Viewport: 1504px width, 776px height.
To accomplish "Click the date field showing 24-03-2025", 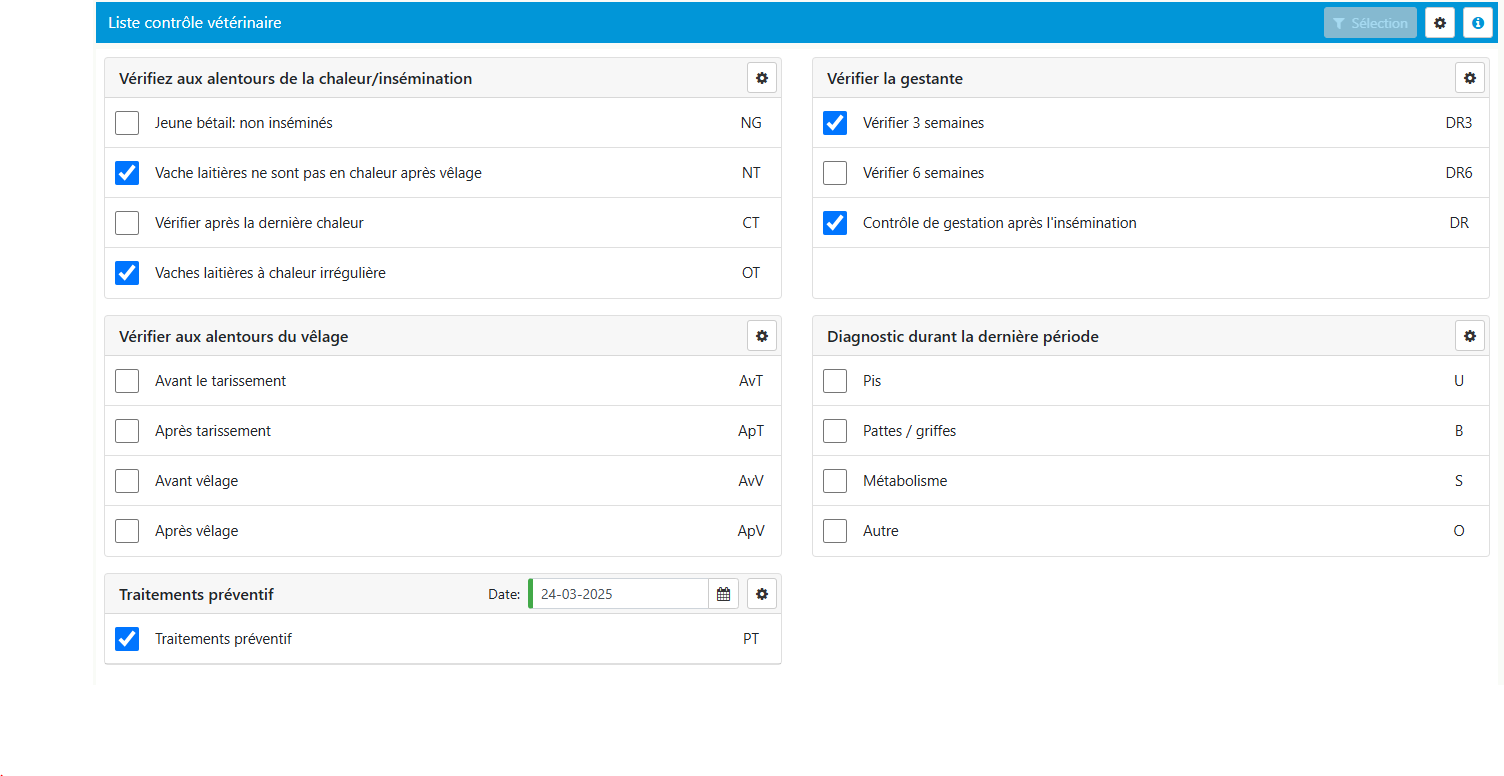I will tap(619, 594).
